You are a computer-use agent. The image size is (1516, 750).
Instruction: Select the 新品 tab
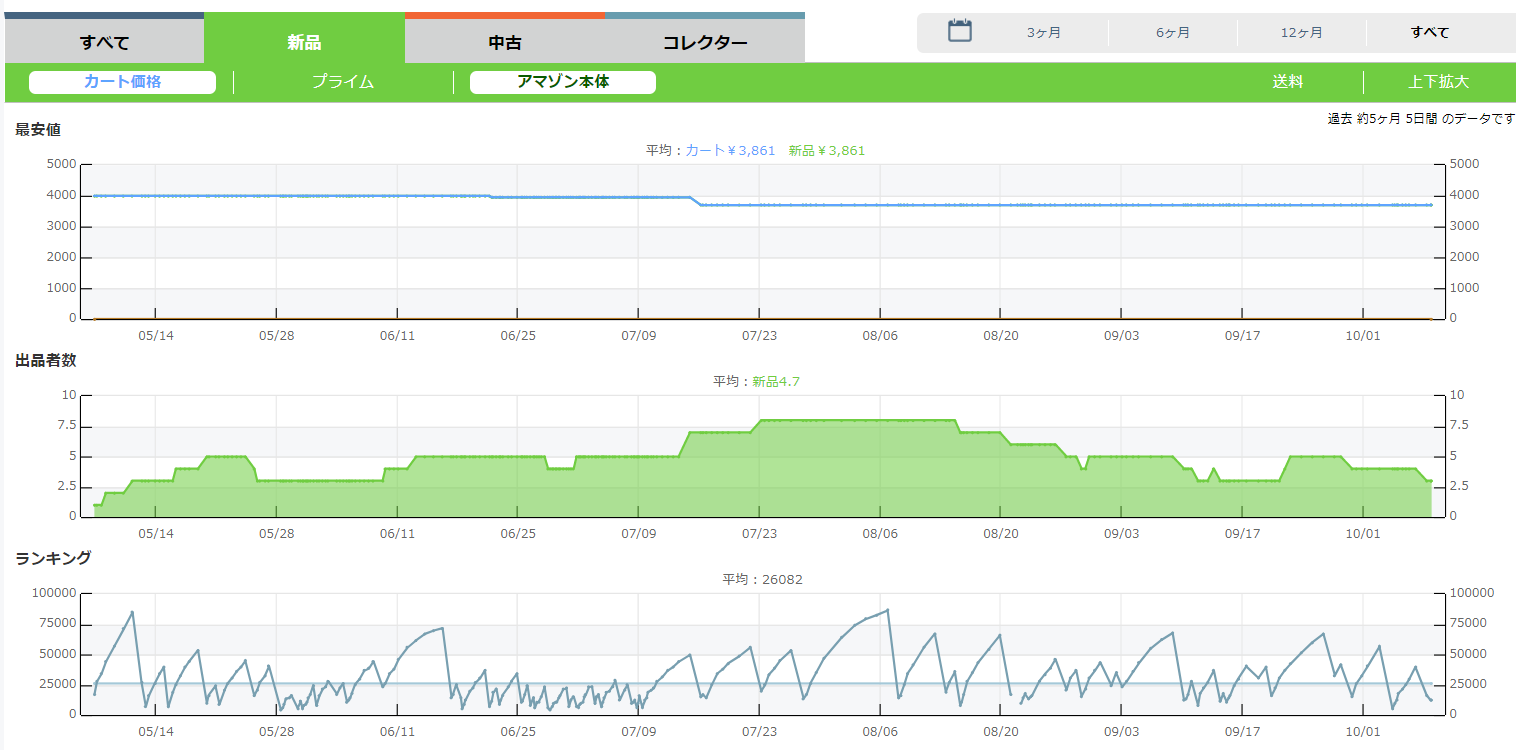point(304,42)
